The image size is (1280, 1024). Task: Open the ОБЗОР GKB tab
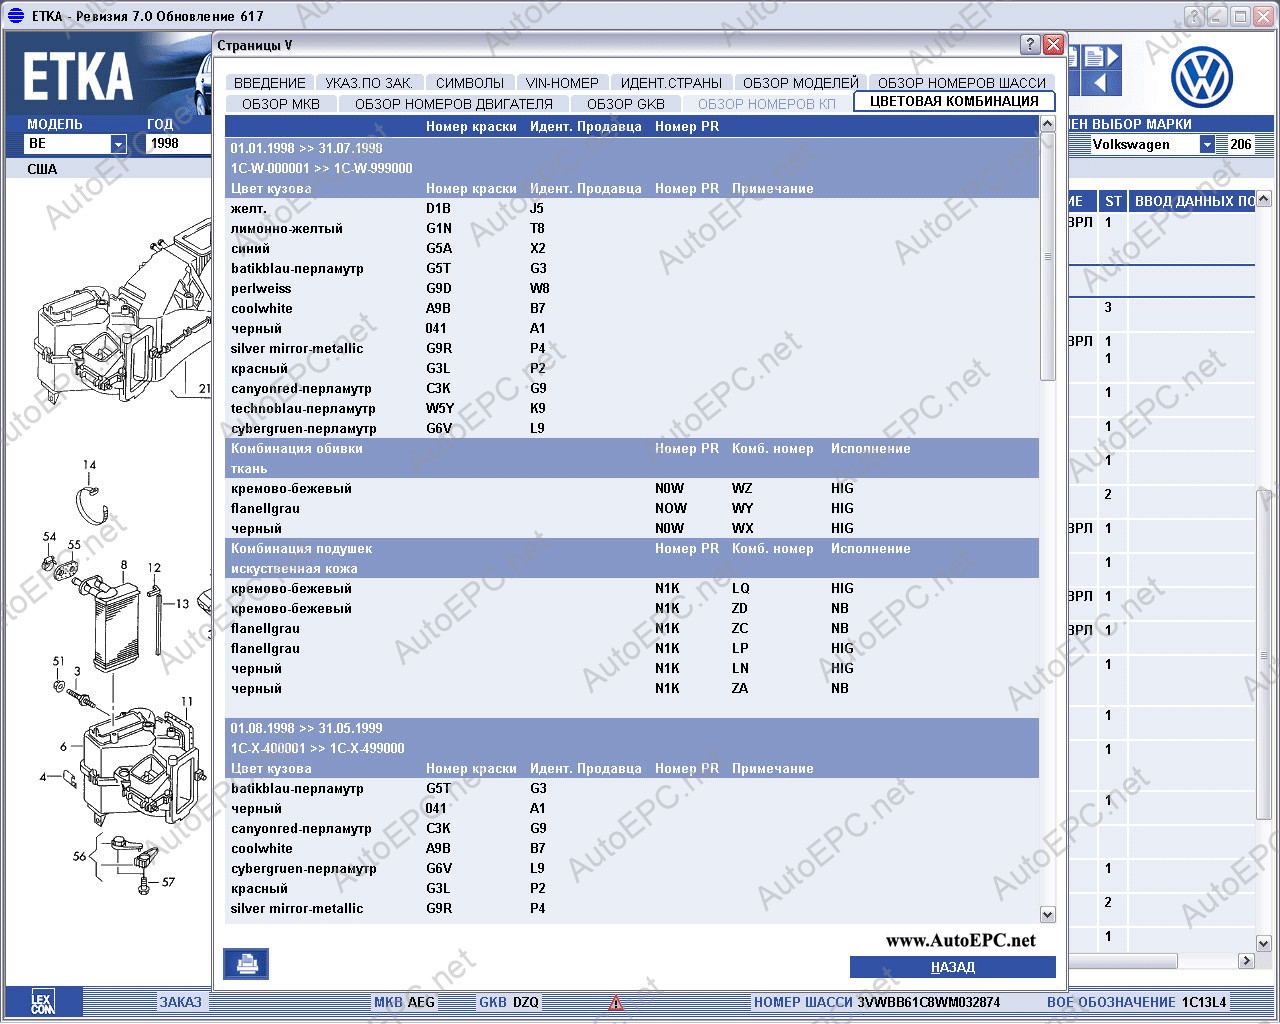[625, 104]
